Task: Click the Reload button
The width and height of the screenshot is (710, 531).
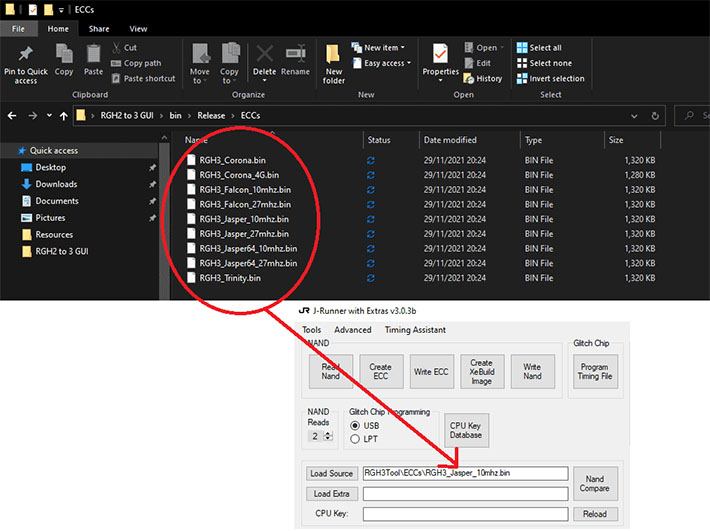Action: (x=595, y=514)
